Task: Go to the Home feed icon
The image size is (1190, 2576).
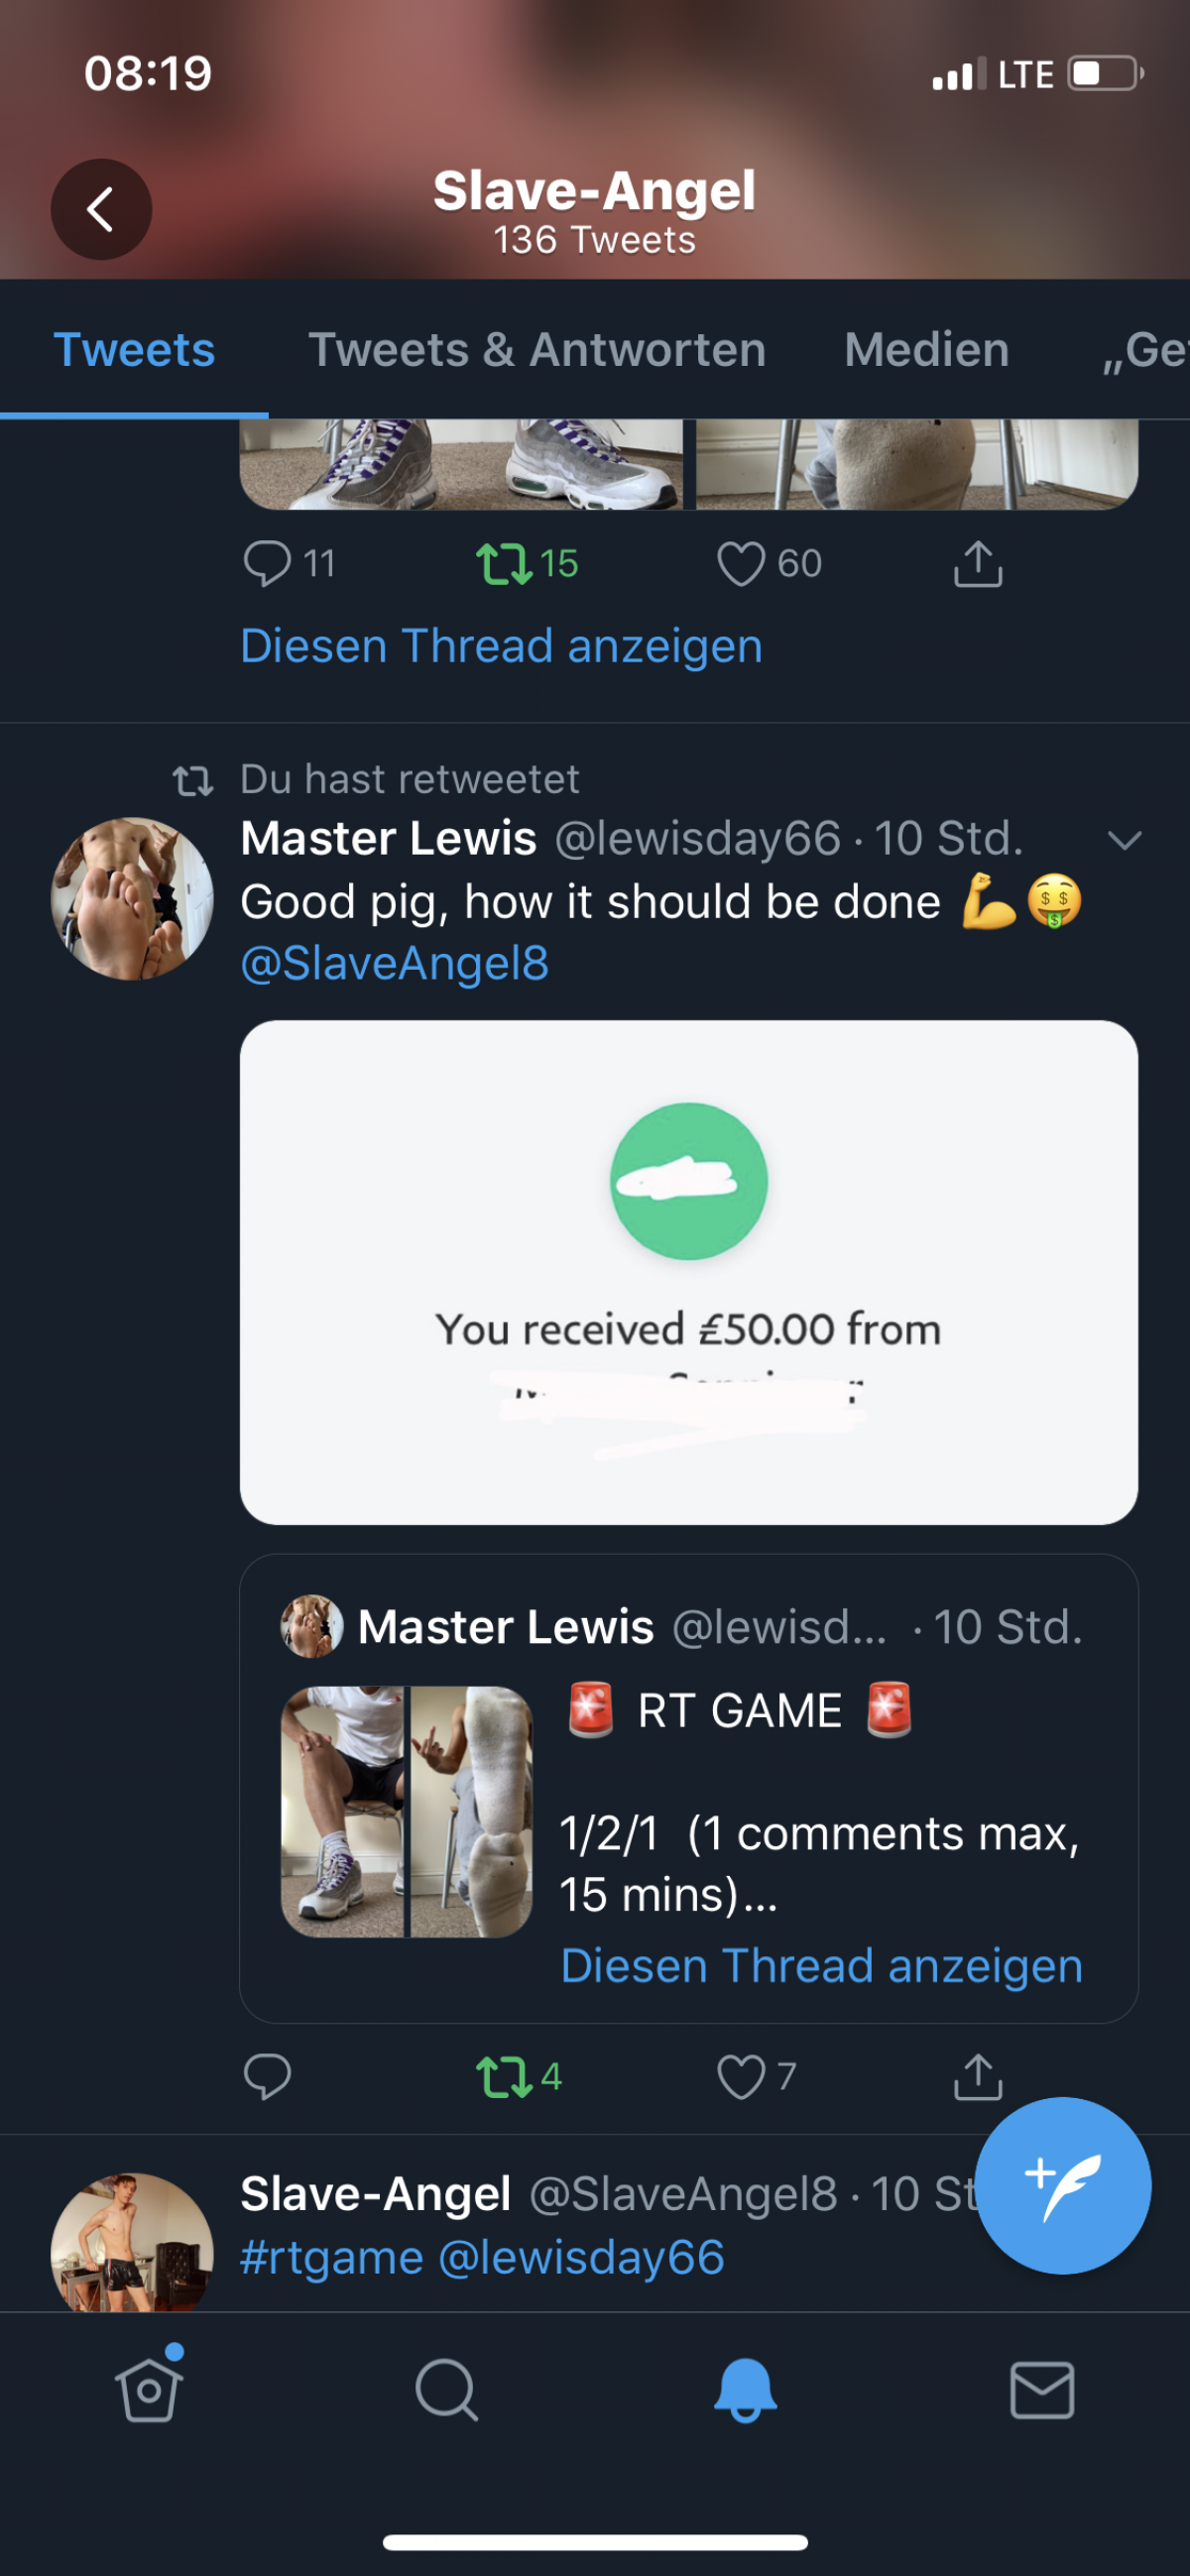Action: [x=150, y=2390]
